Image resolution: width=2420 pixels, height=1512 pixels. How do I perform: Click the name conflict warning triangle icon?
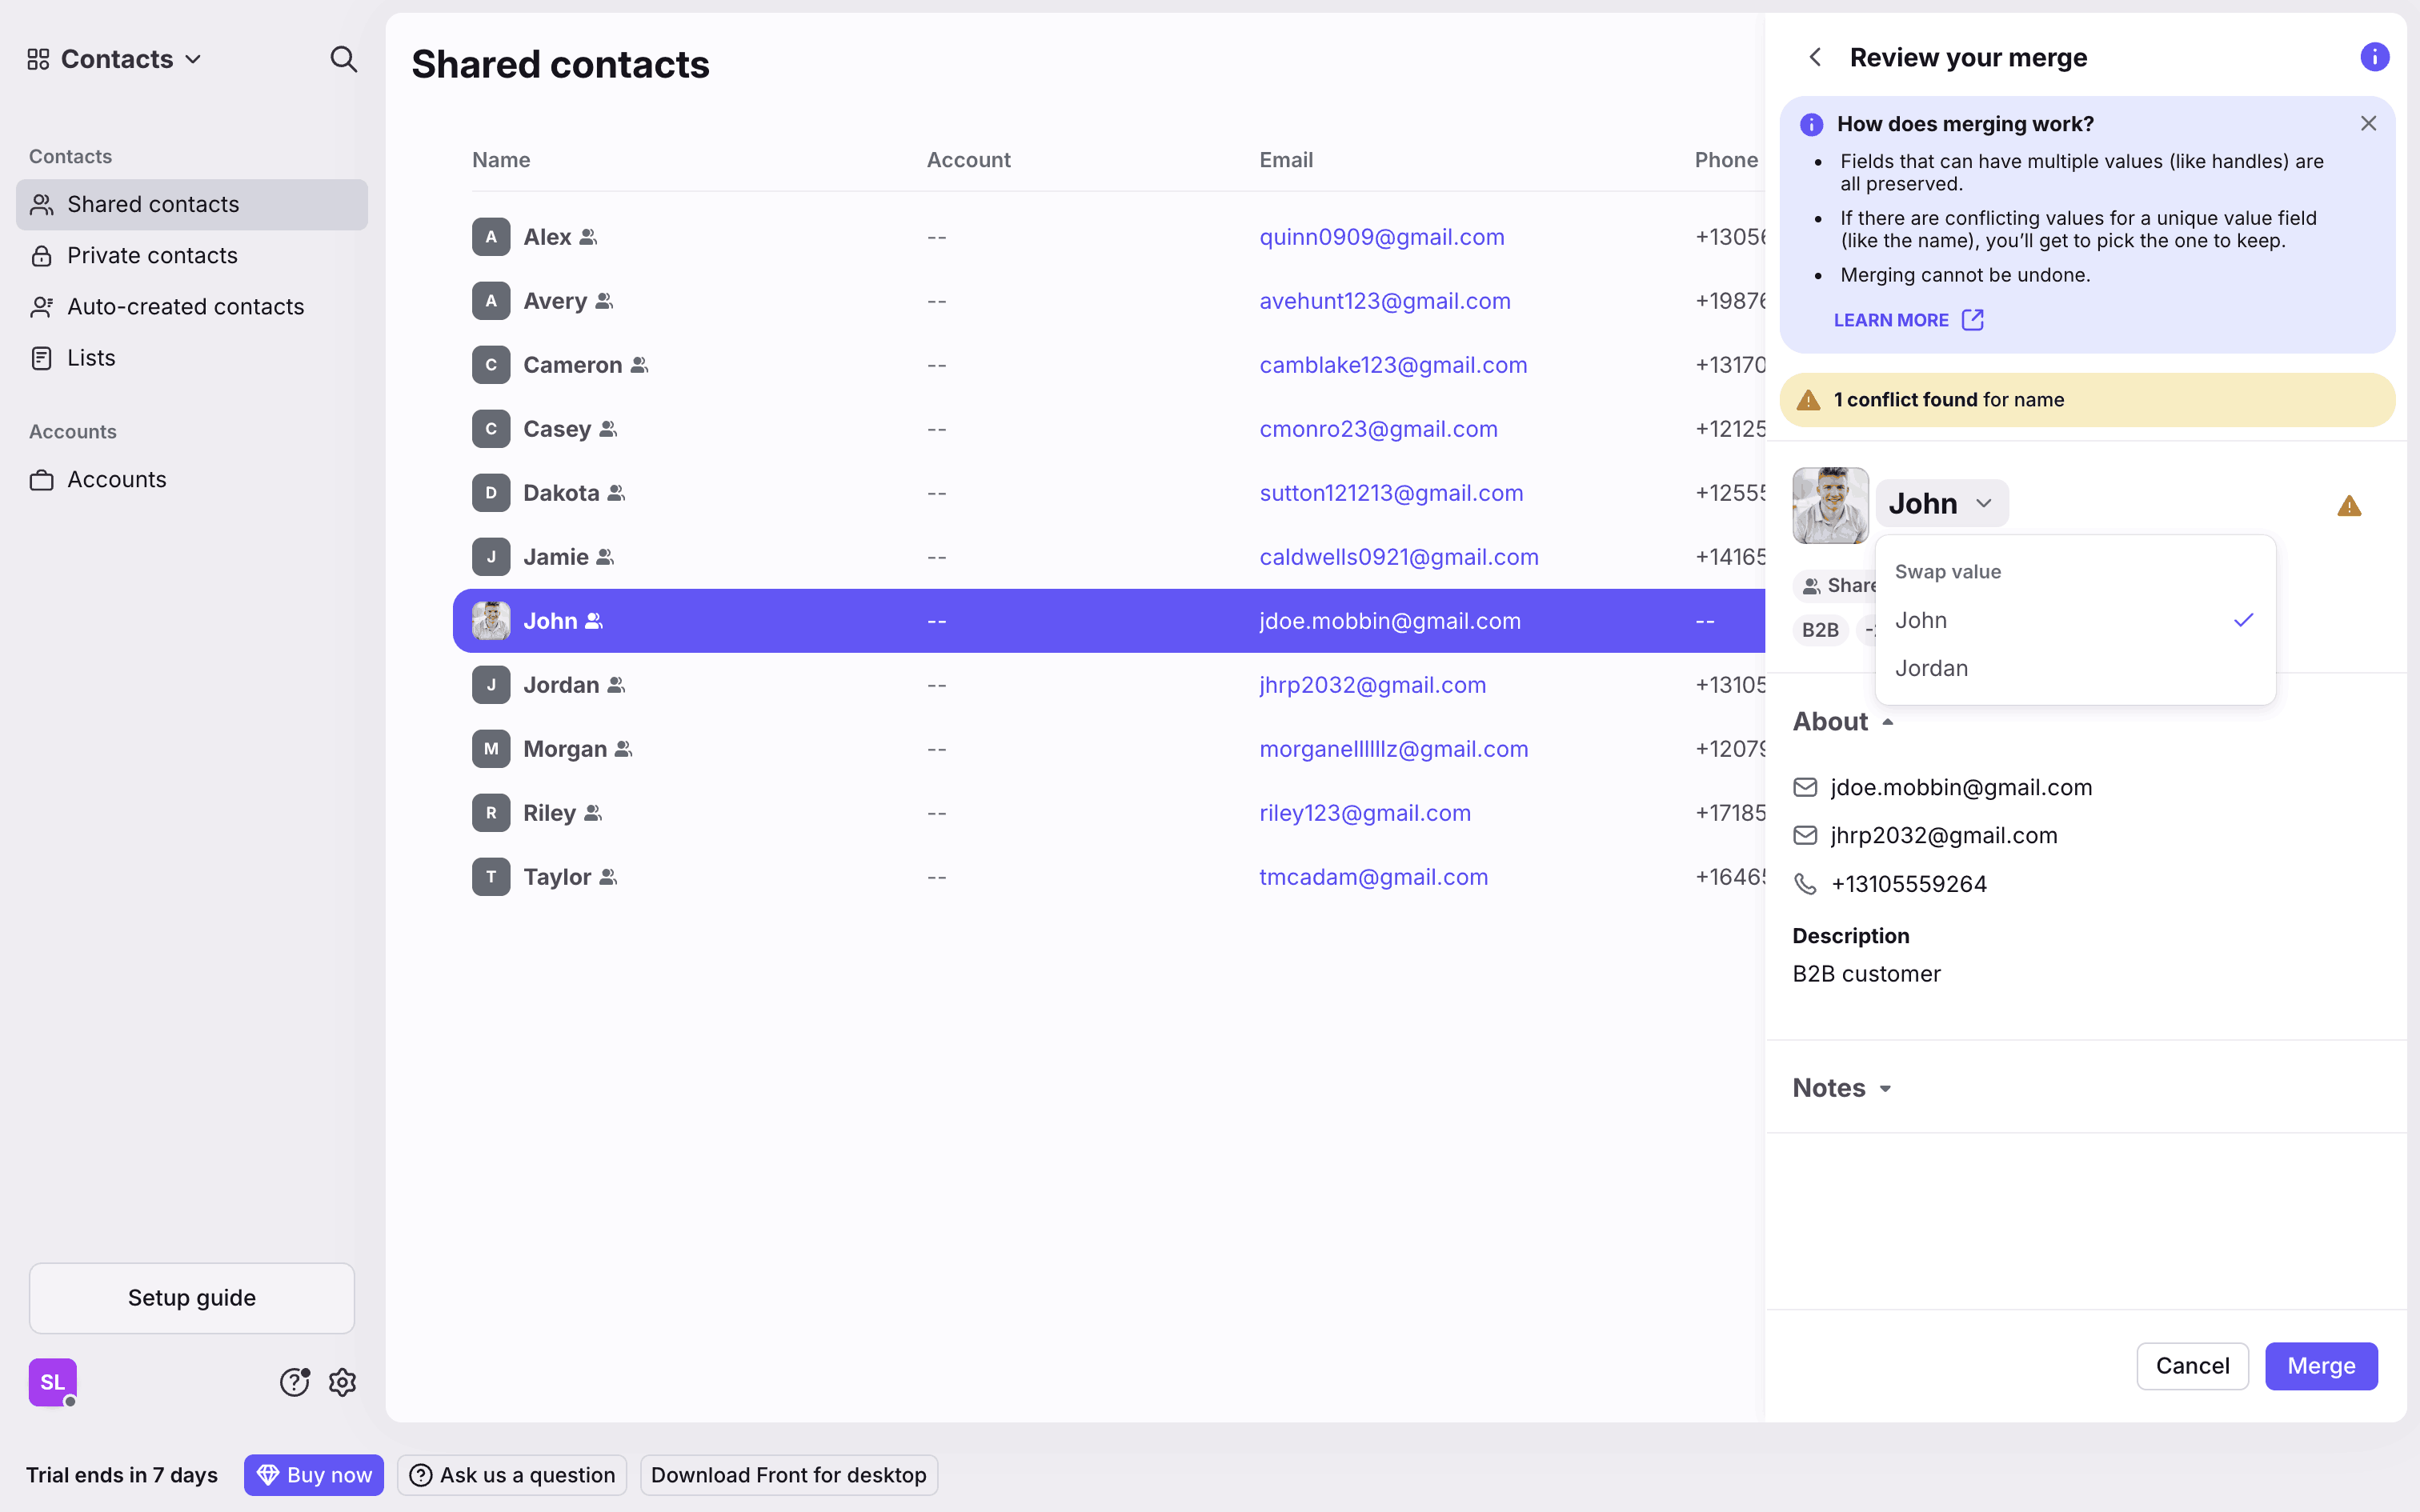2349,506
